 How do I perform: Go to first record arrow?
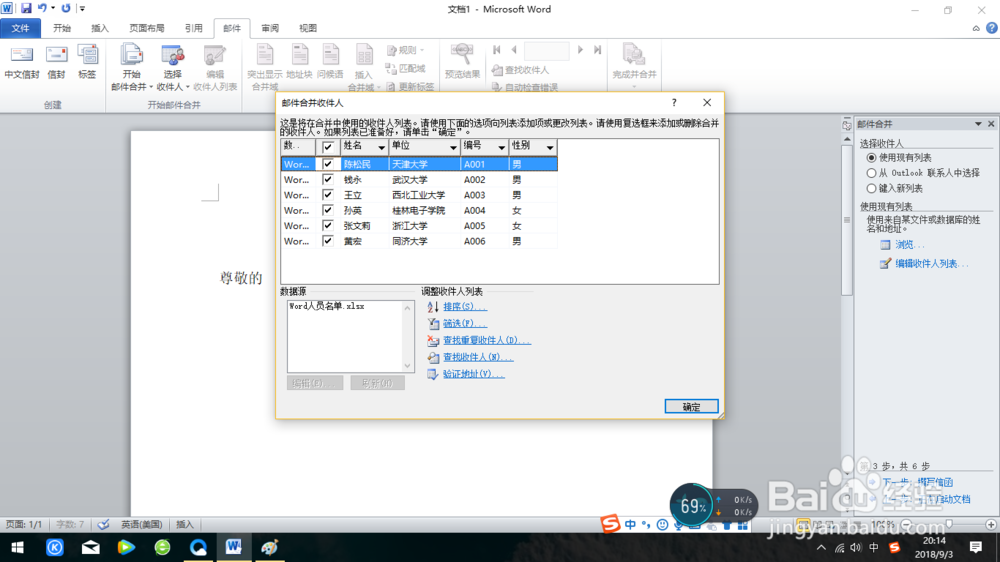tap(497, 50)
